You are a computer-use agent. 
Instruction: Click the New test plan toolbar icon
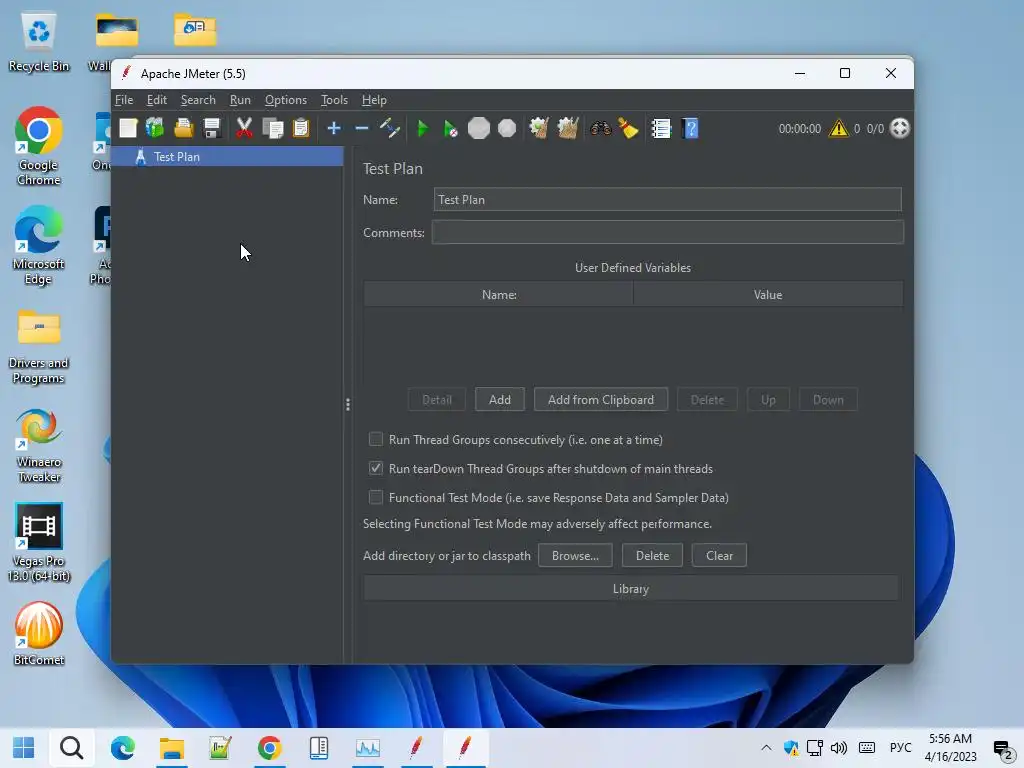pyautogui.click(x=128, y=128)
